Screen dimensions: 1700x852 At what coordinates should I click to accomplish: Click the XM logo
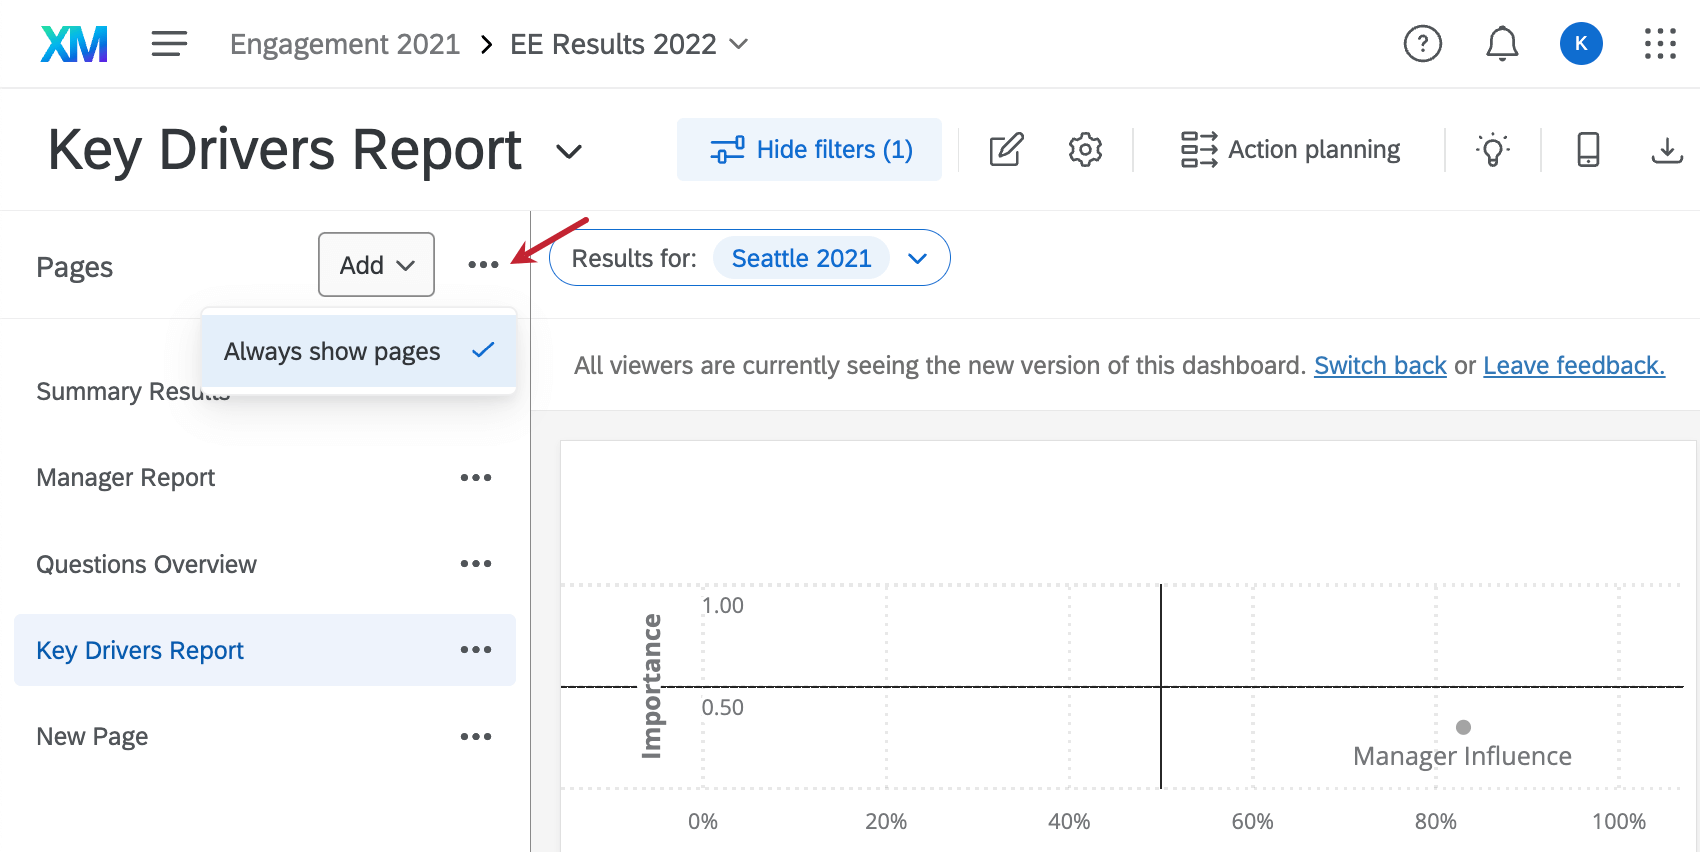click(x=74, y=44)
